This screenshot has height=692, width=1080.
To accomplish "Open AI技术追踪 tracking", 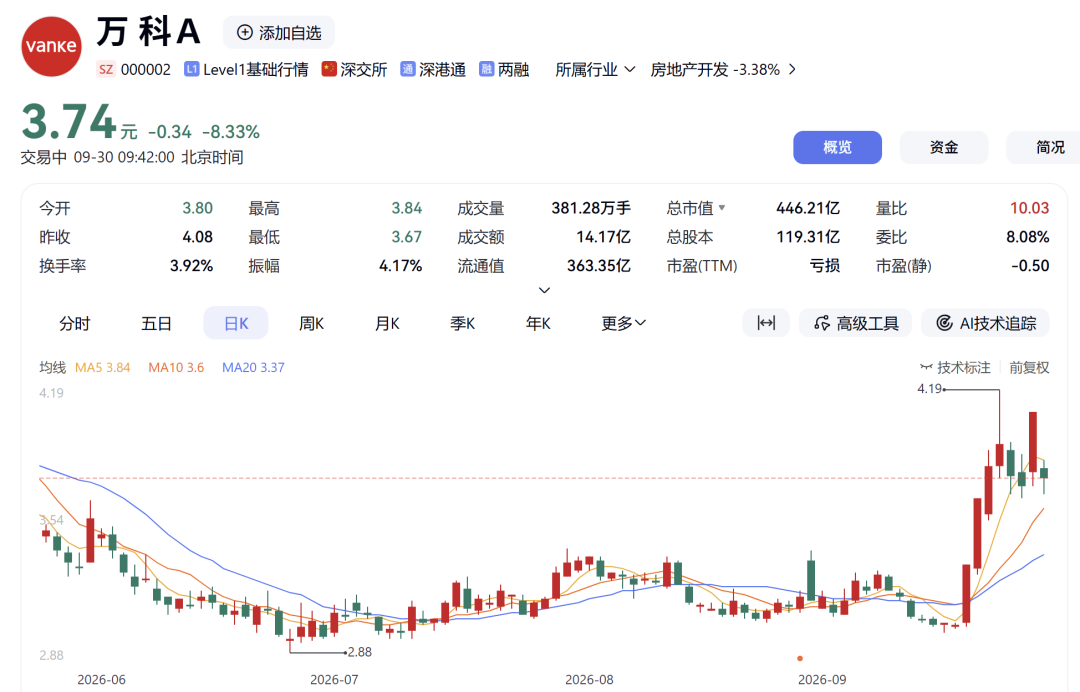I will (986, 323).
